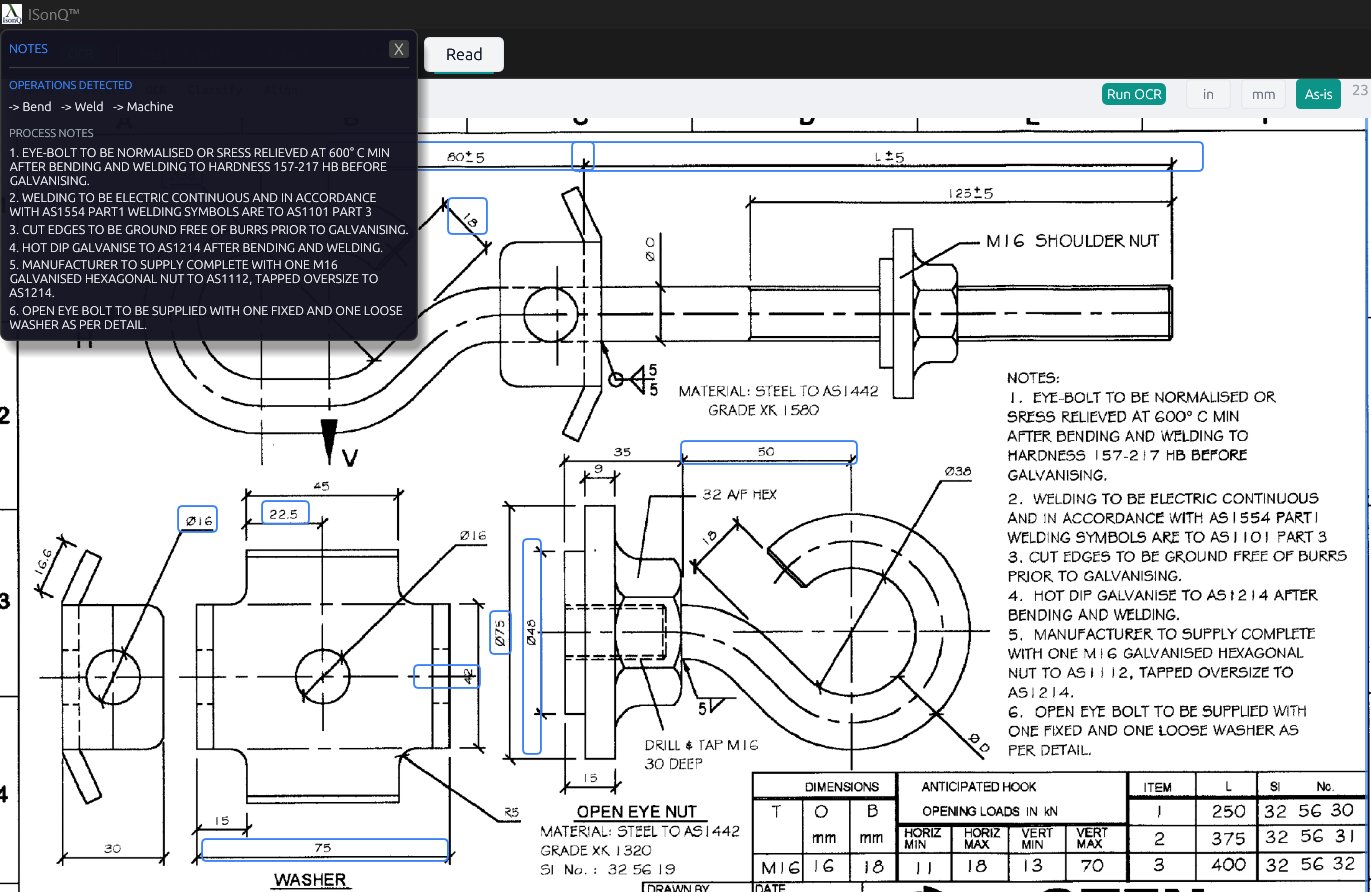Viewport: 1371px width, 892px height.
Task: Click the ISonQ logo in the title bar
Action: pos(11,13)
